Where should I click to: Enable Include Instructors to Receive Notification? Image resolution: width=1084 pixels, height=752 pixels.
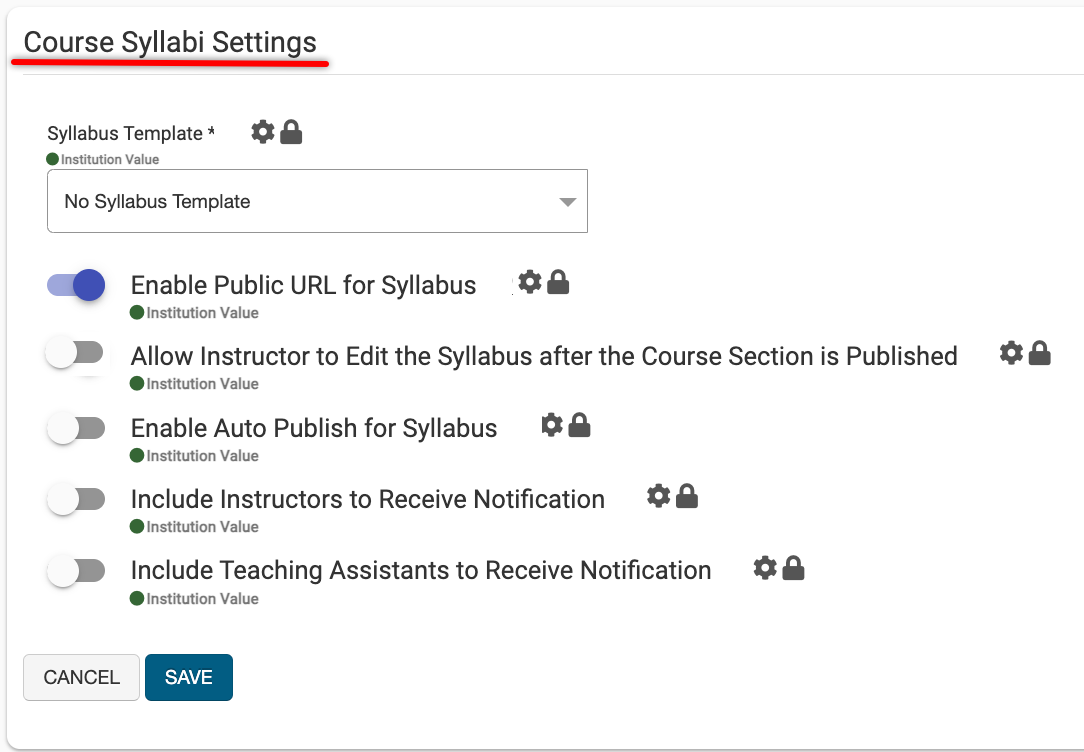pyautogui.click(x=76, y=499)
